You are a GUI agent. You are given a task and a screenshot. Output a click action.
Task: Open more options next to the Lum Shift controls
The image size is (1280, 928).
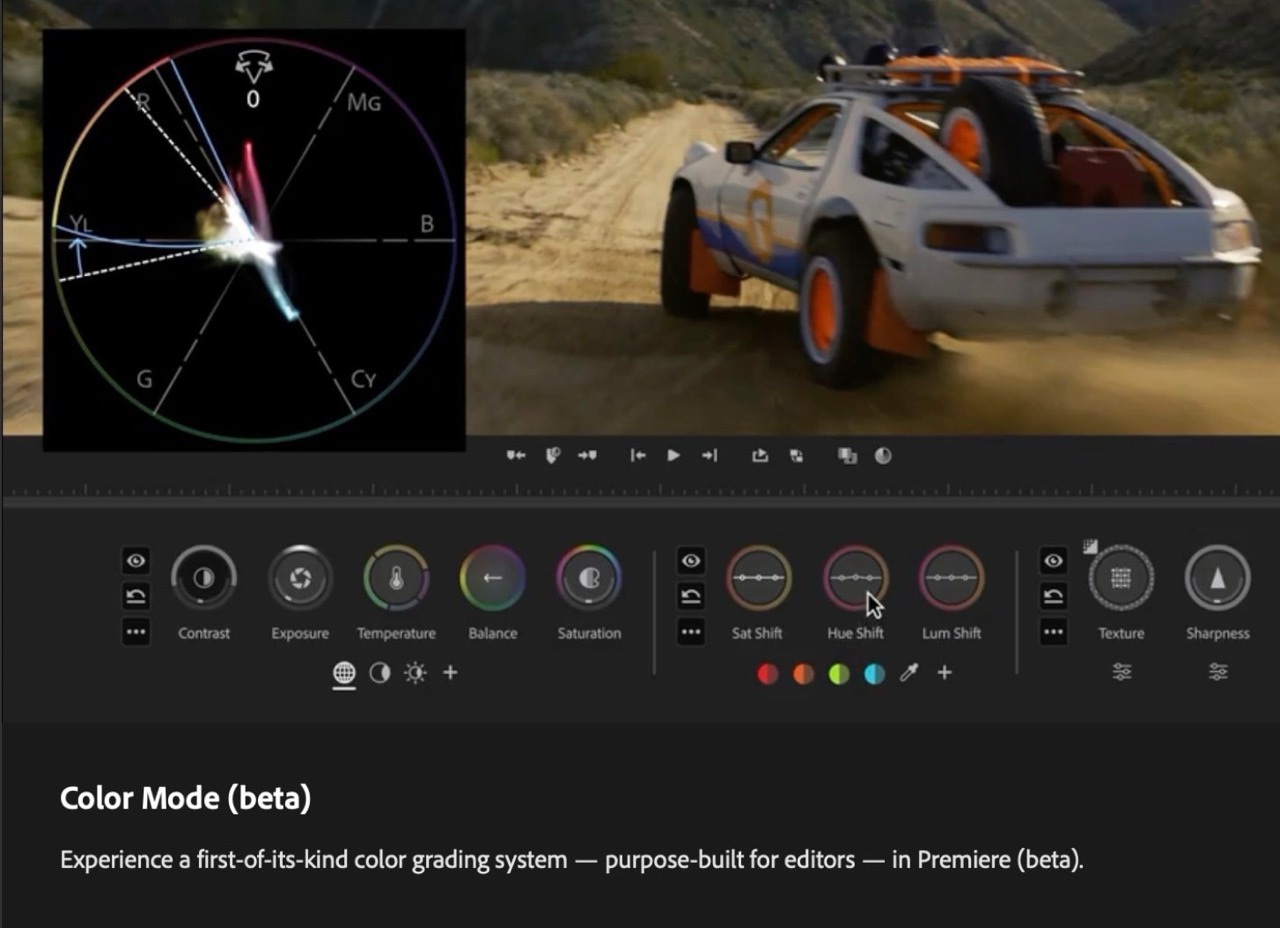(690, 632)
